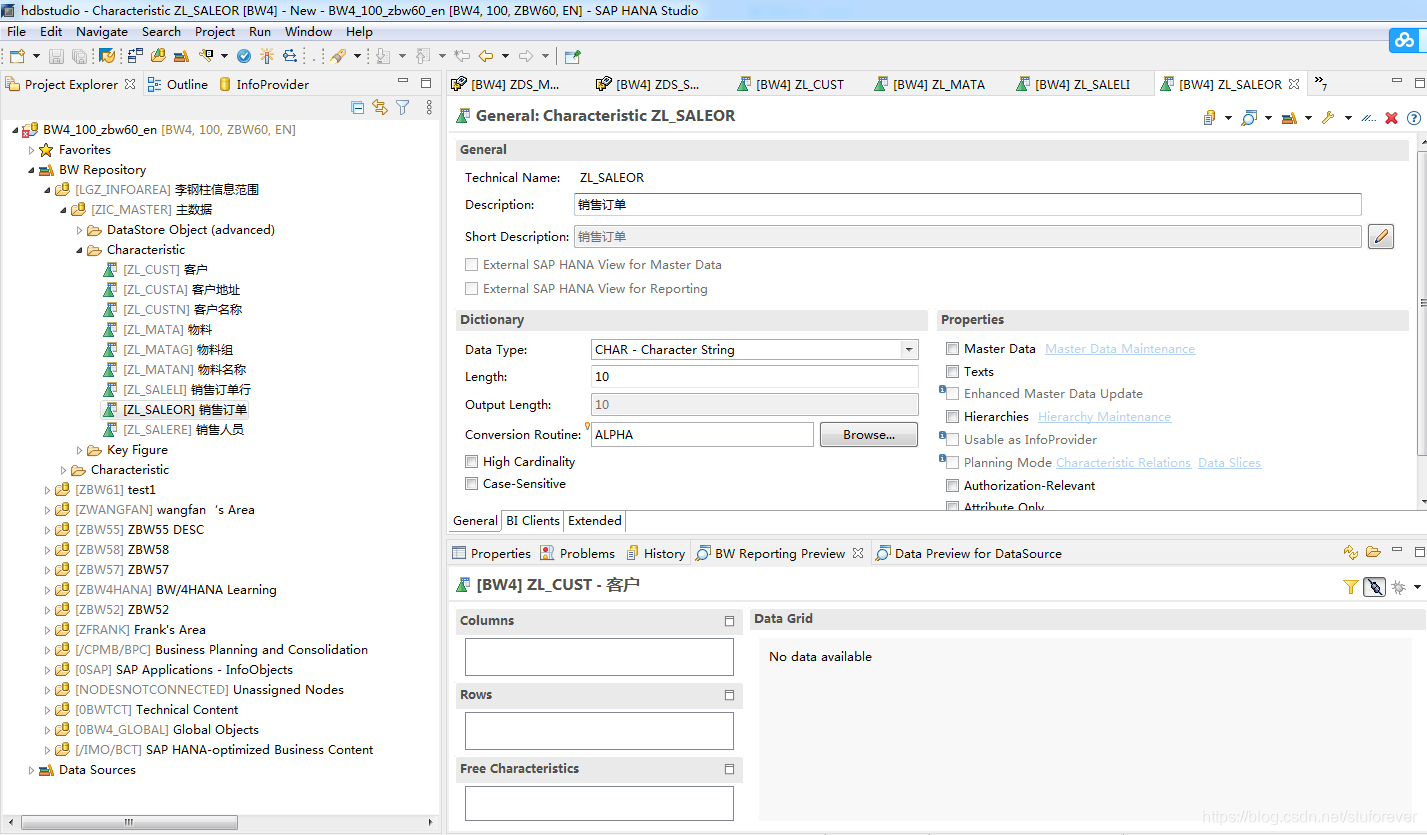1427x835 pixels.
Task: Click the Length input field
Action: (x=755, y=377)
